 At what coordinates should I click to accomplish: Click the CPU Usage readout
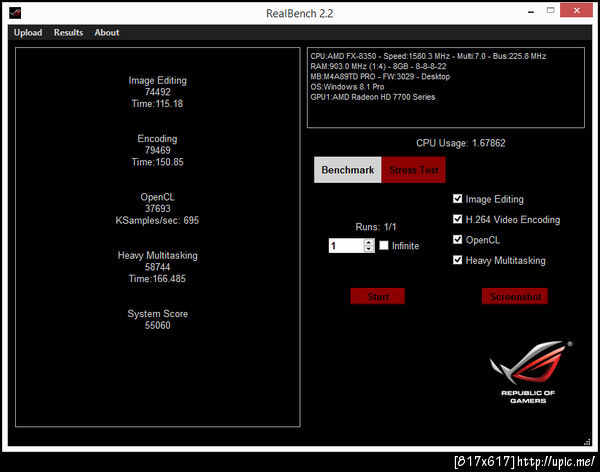(461, 143)
